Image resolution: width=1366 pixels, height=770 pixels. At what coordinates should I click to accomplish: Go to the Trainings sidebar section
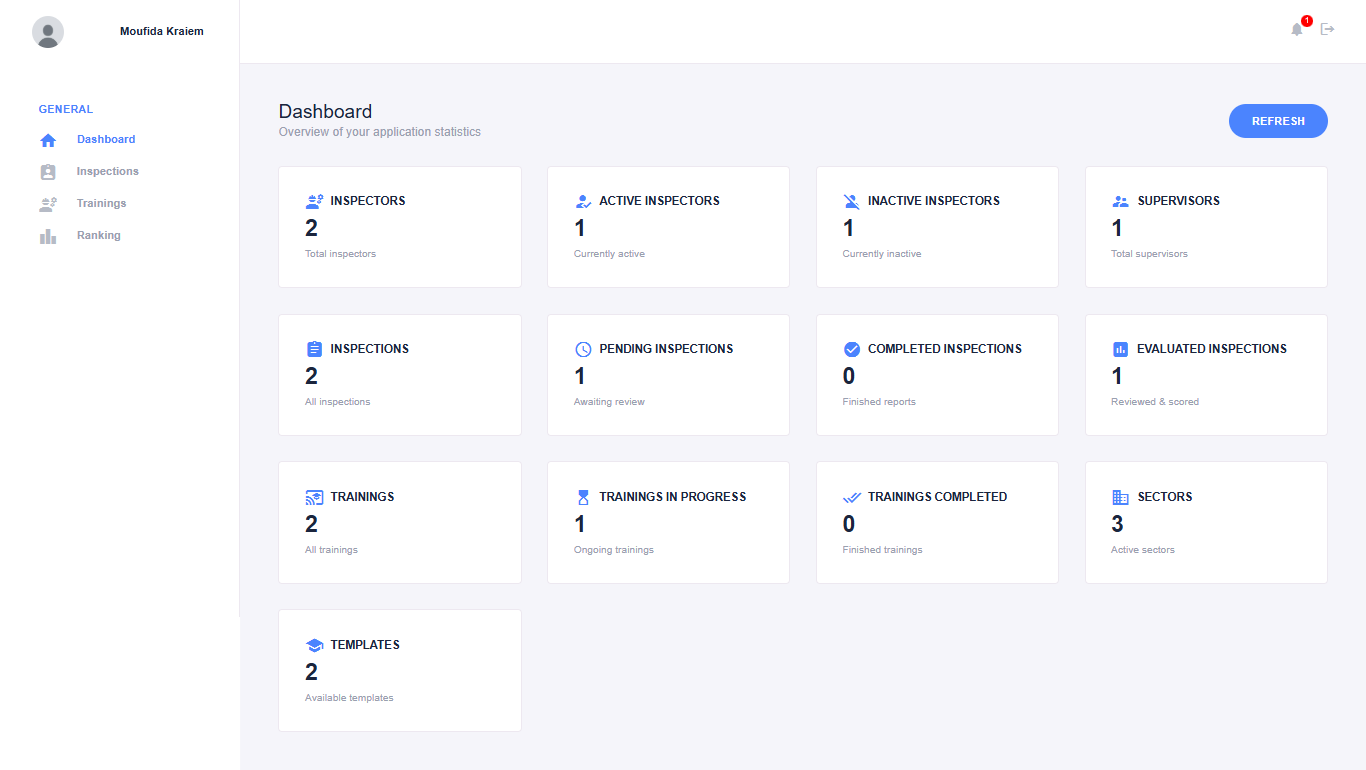(103, 203)
